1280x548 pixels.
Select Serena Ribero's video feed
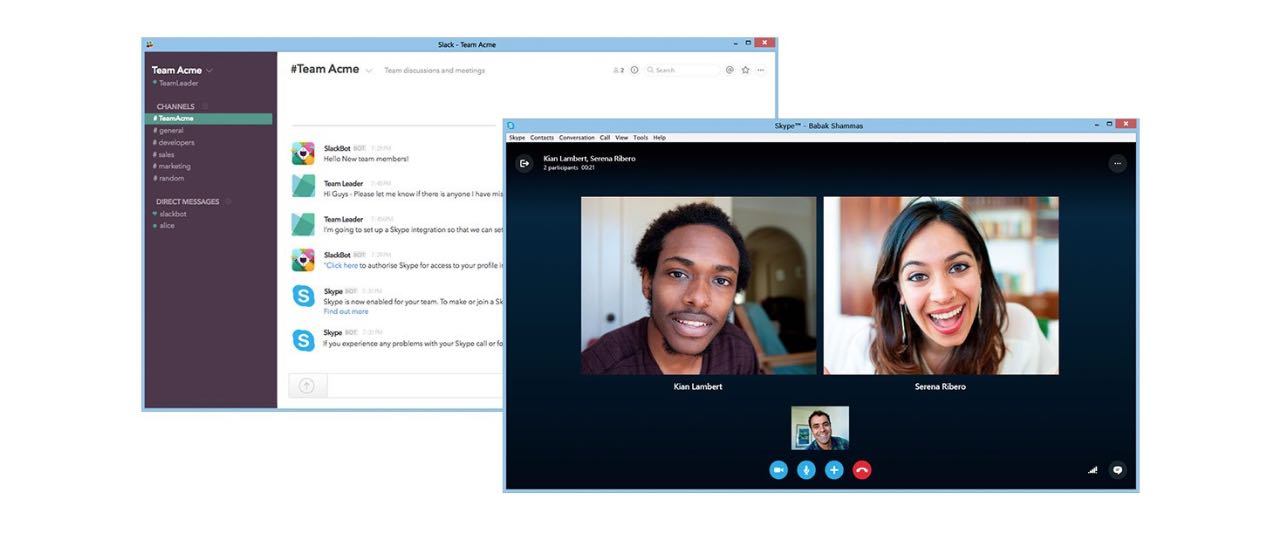(941, 285)
